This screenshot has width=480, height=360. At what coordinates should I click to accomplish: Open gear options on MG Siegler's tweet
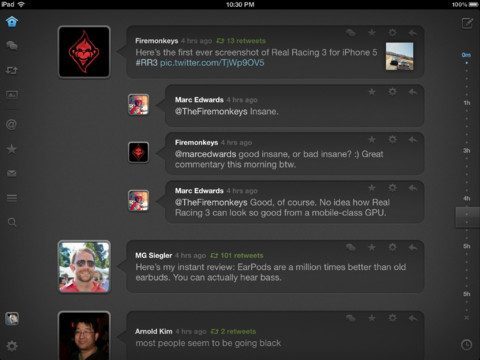pyautogui.click(x=392, y=247)
